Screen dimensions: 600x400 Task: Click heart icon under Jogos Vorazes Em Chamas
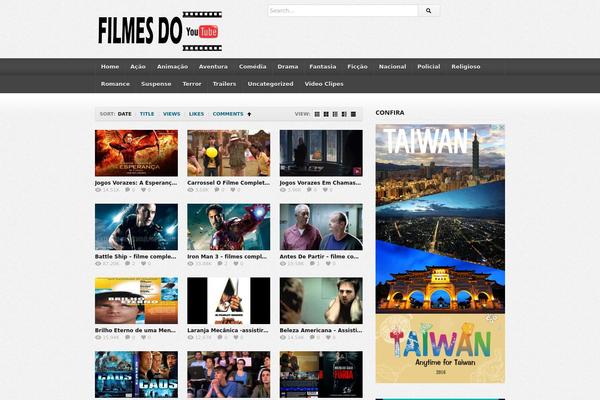coord(325,190)
